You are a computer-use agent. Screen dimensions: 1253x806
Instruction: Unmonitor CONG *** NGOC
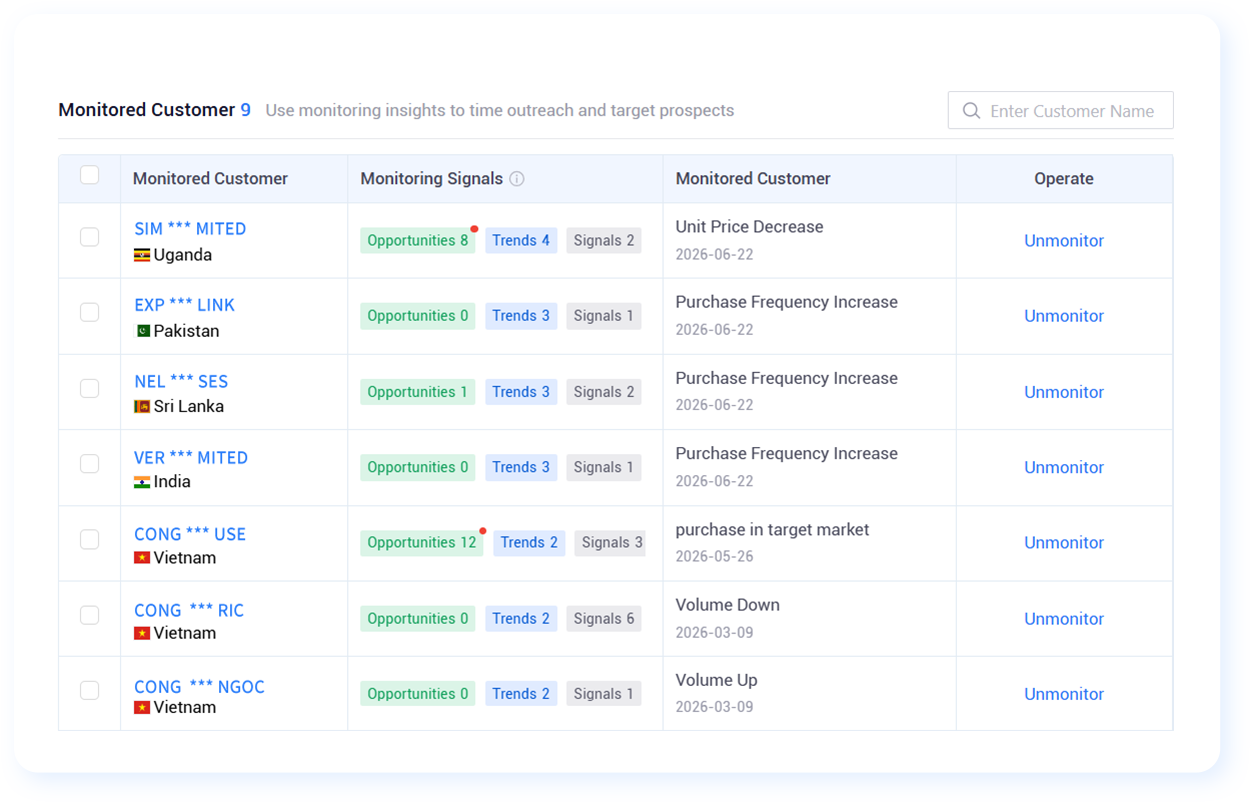1064,694
